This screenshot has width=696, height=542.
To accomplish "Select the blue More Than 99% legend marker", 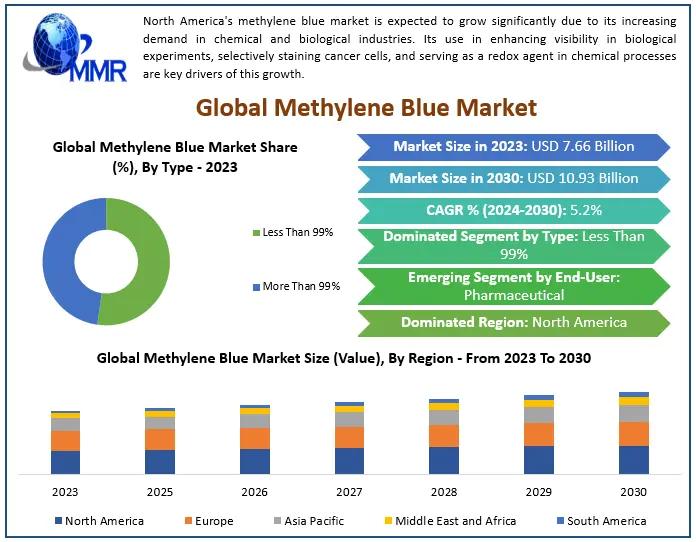I will pos(256,287).
